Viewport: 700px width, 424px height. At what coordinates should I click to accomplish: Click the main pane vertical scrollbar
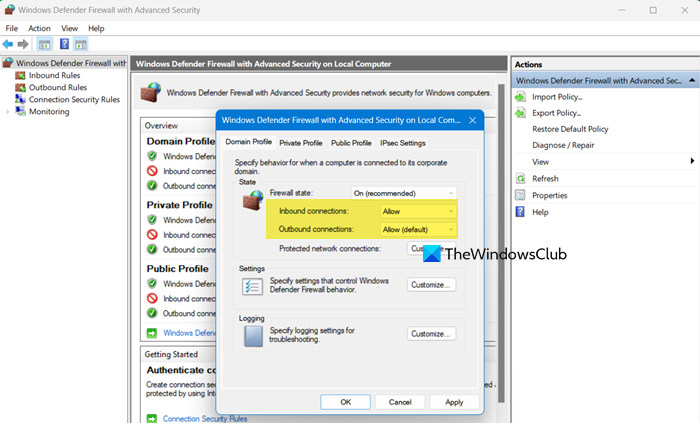(x=501, y=243)
